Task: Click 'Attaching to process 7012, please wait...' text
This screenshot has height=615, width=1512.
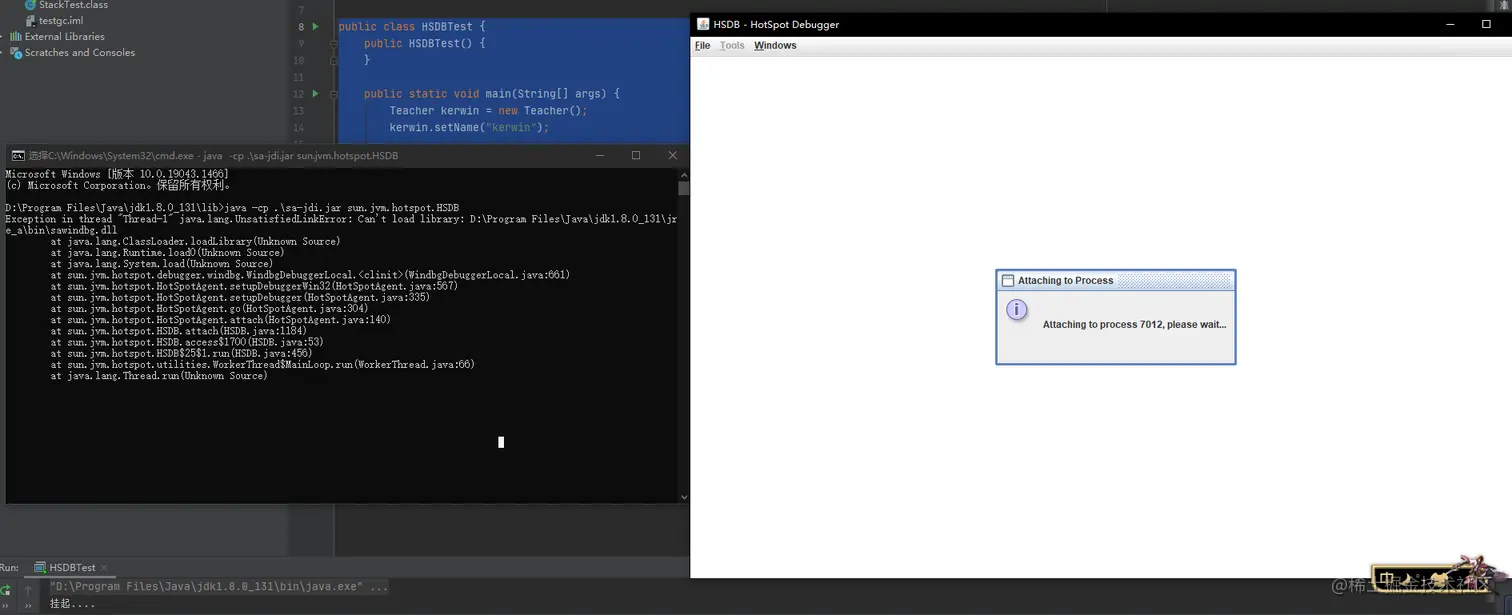Action: [x=1134, y=324]
